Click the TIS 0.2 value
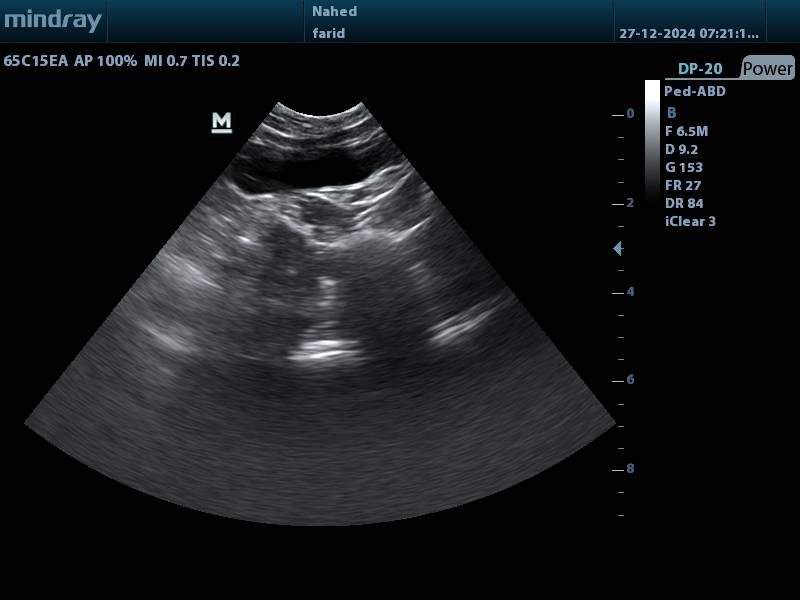 pos(216,61)
